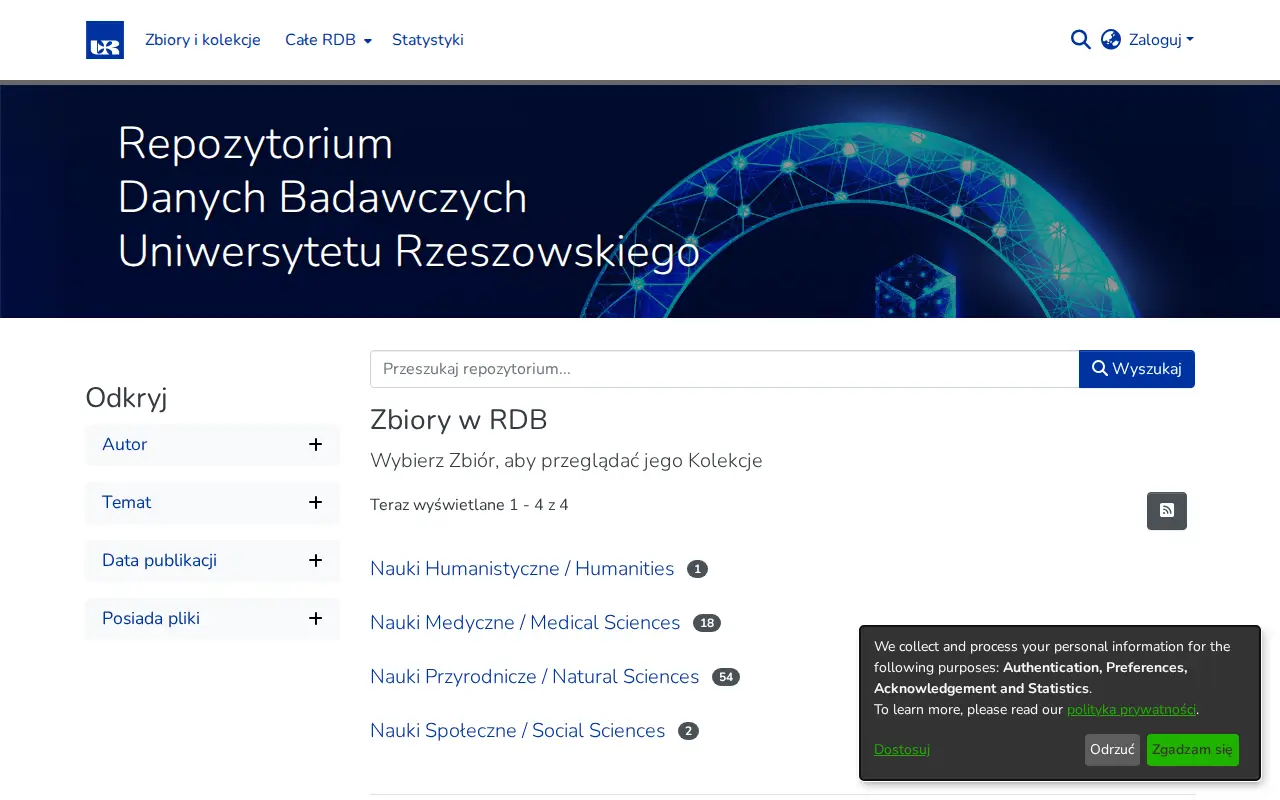Image resolution: width=1280 pixels, height=800 pixels.
Task: Accept cookies with Zgadzam się
Action: (1193, 750)
